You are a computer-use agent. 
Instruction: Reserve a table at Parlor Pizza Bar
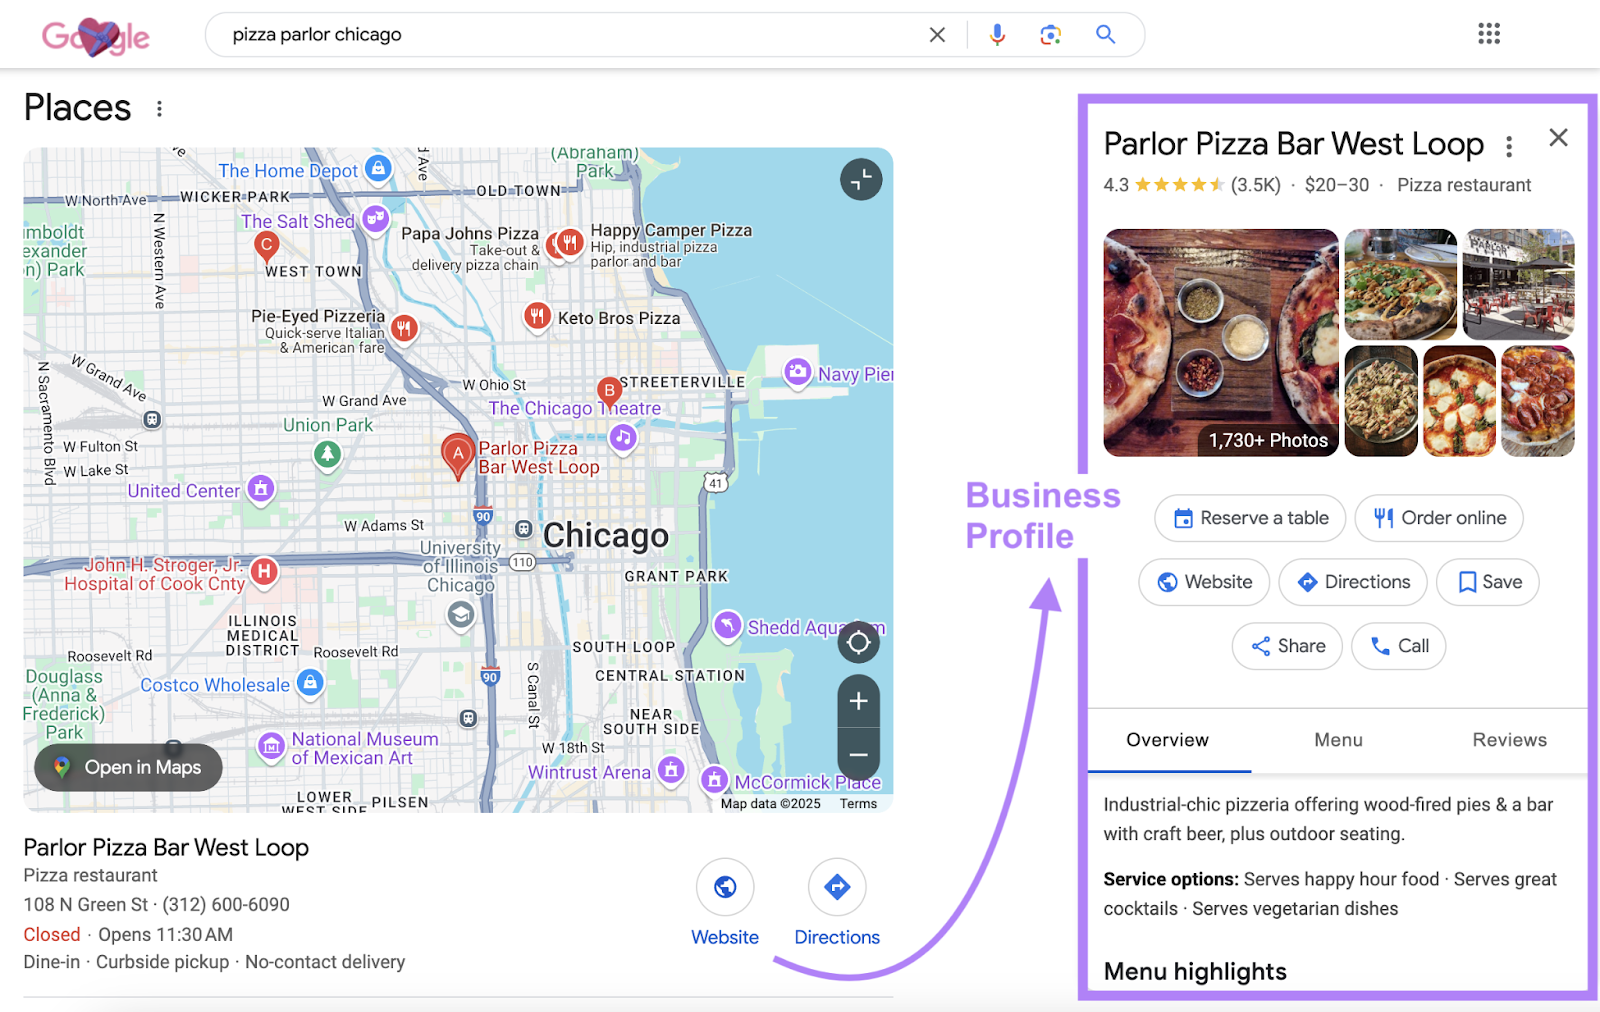click(1249, 518)
